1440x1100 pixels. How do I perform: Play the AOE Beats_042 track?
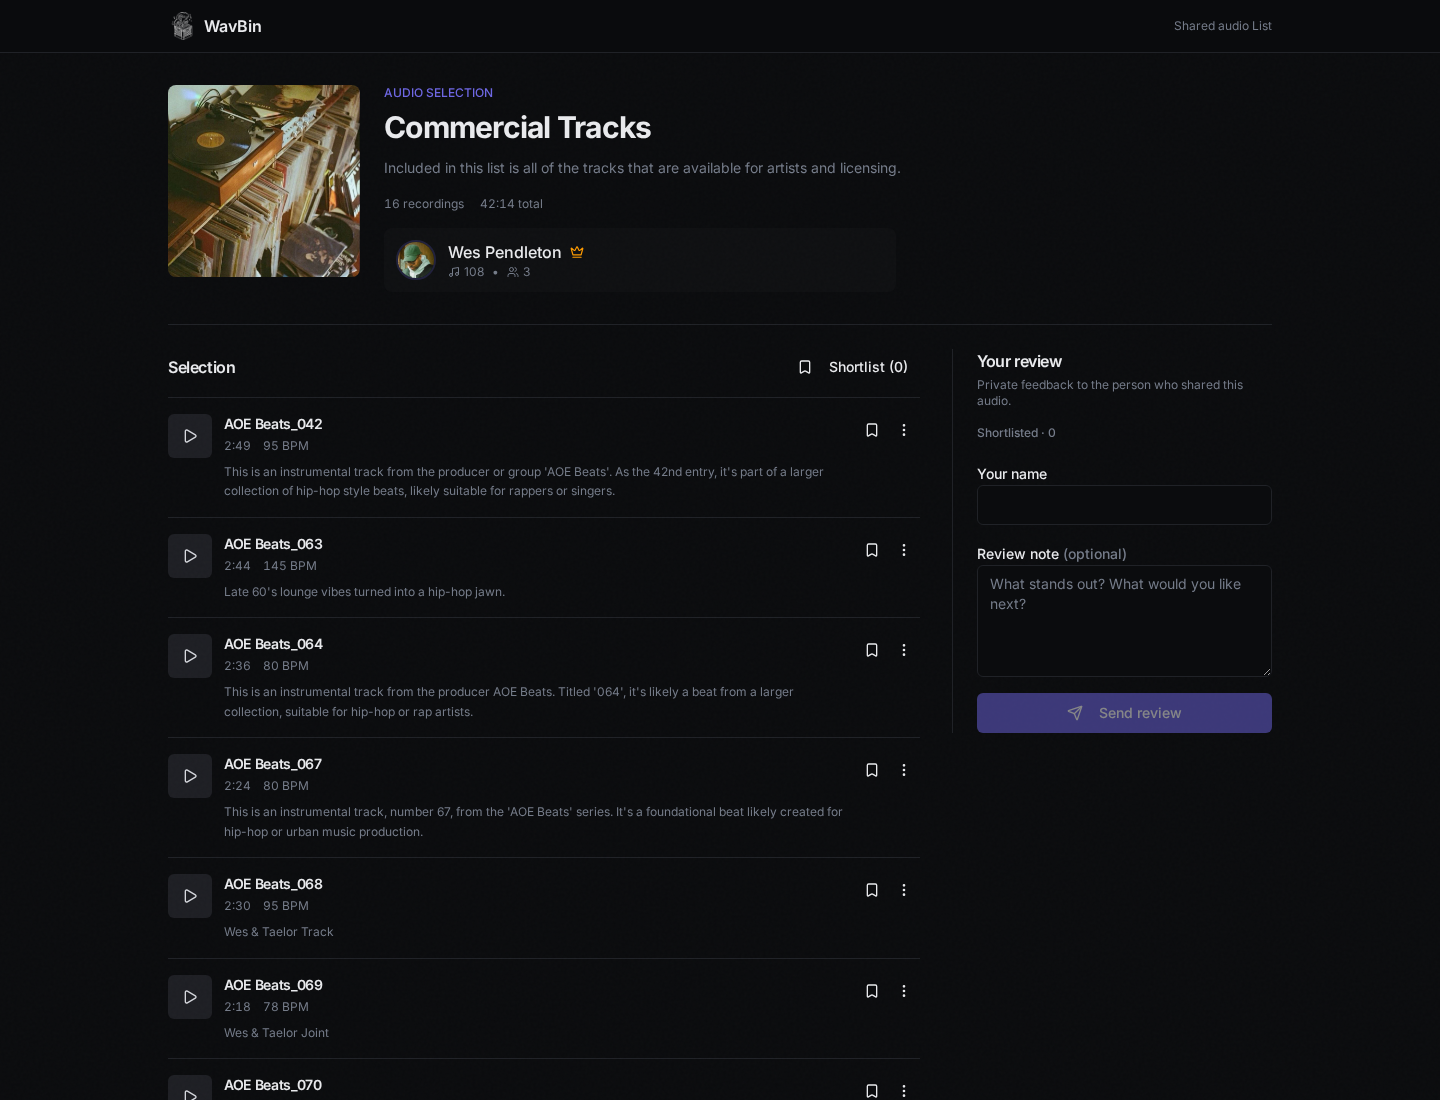click(x=190, y=436)
